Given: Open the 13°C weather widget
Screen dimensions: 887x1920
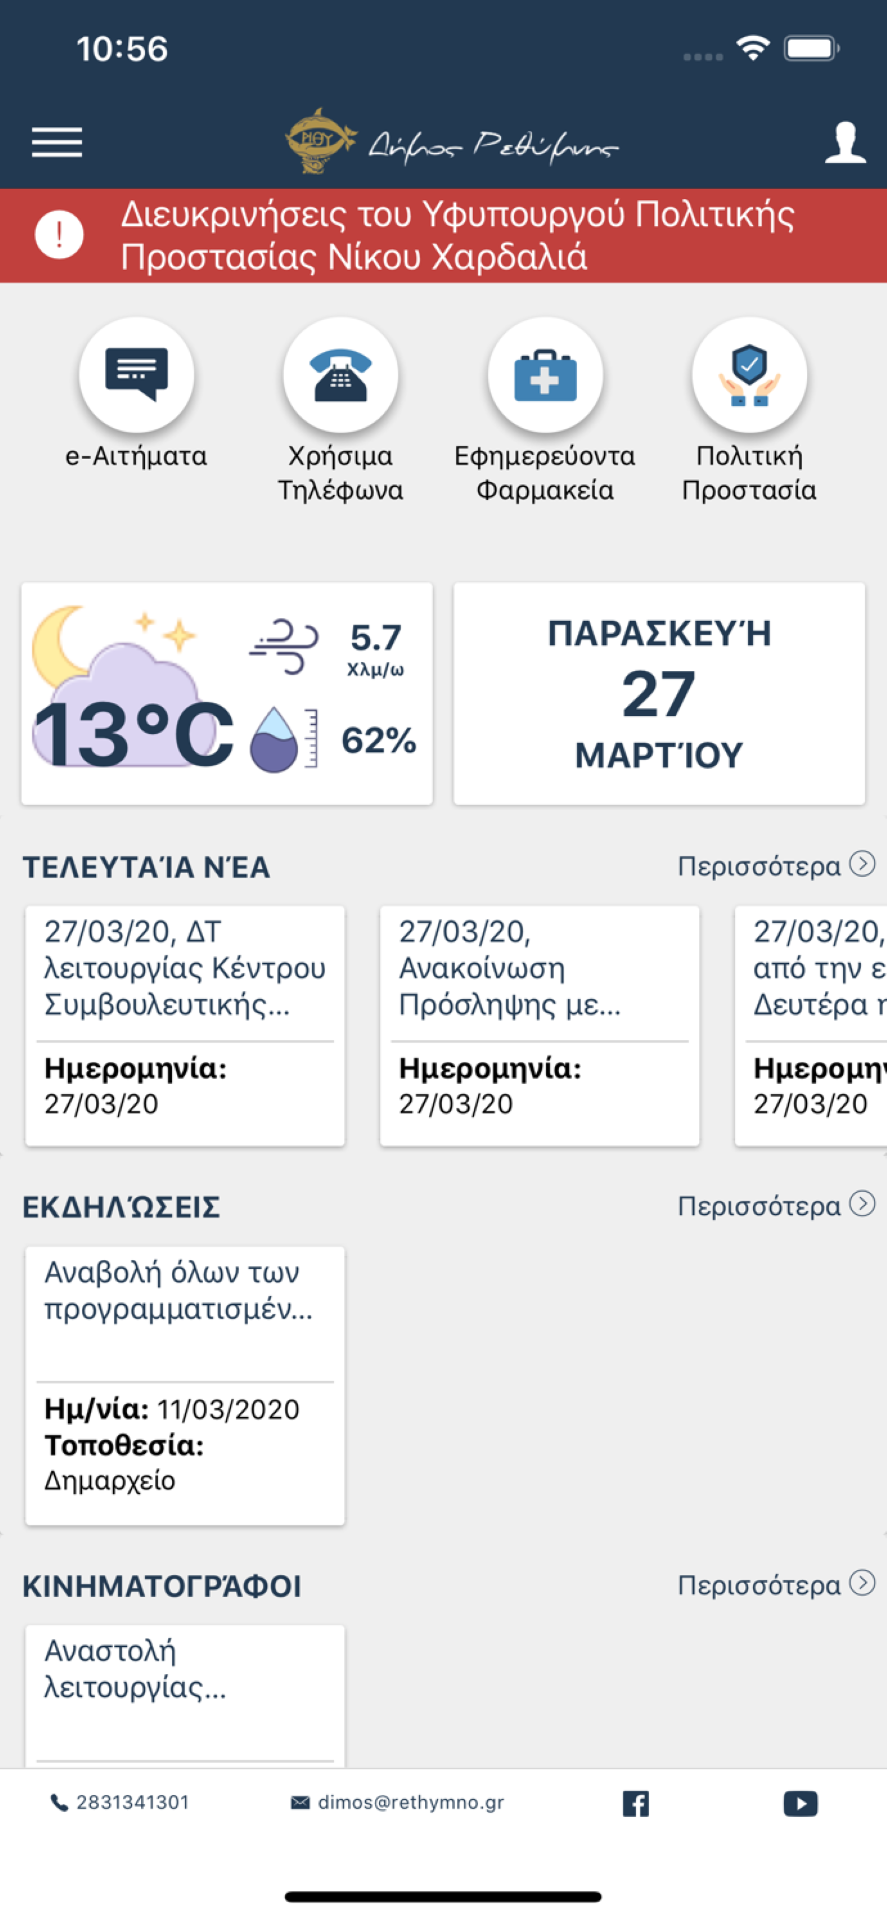Looking at the screenshot, I should (x=227, y=693).
